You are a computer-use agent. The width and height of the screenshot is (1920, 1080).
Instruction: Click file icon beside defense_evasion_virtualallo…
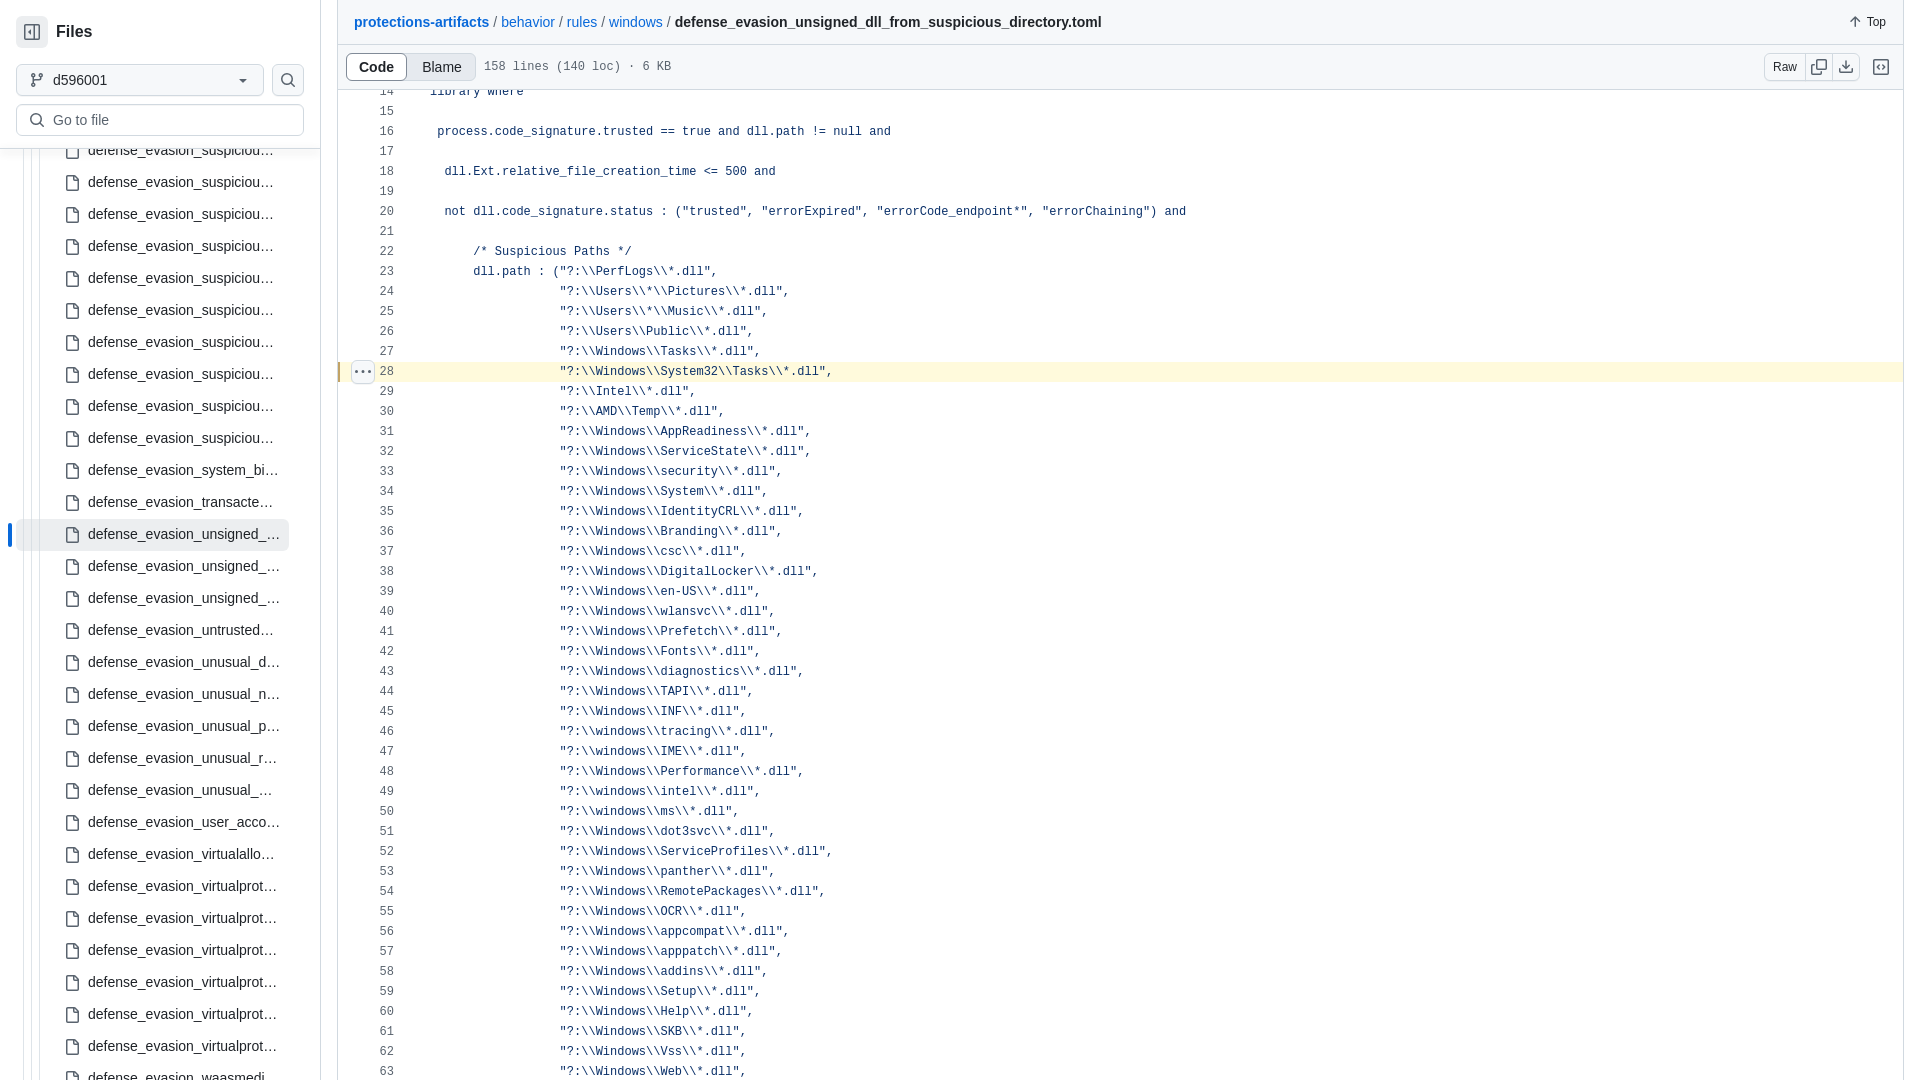point(72,855)
